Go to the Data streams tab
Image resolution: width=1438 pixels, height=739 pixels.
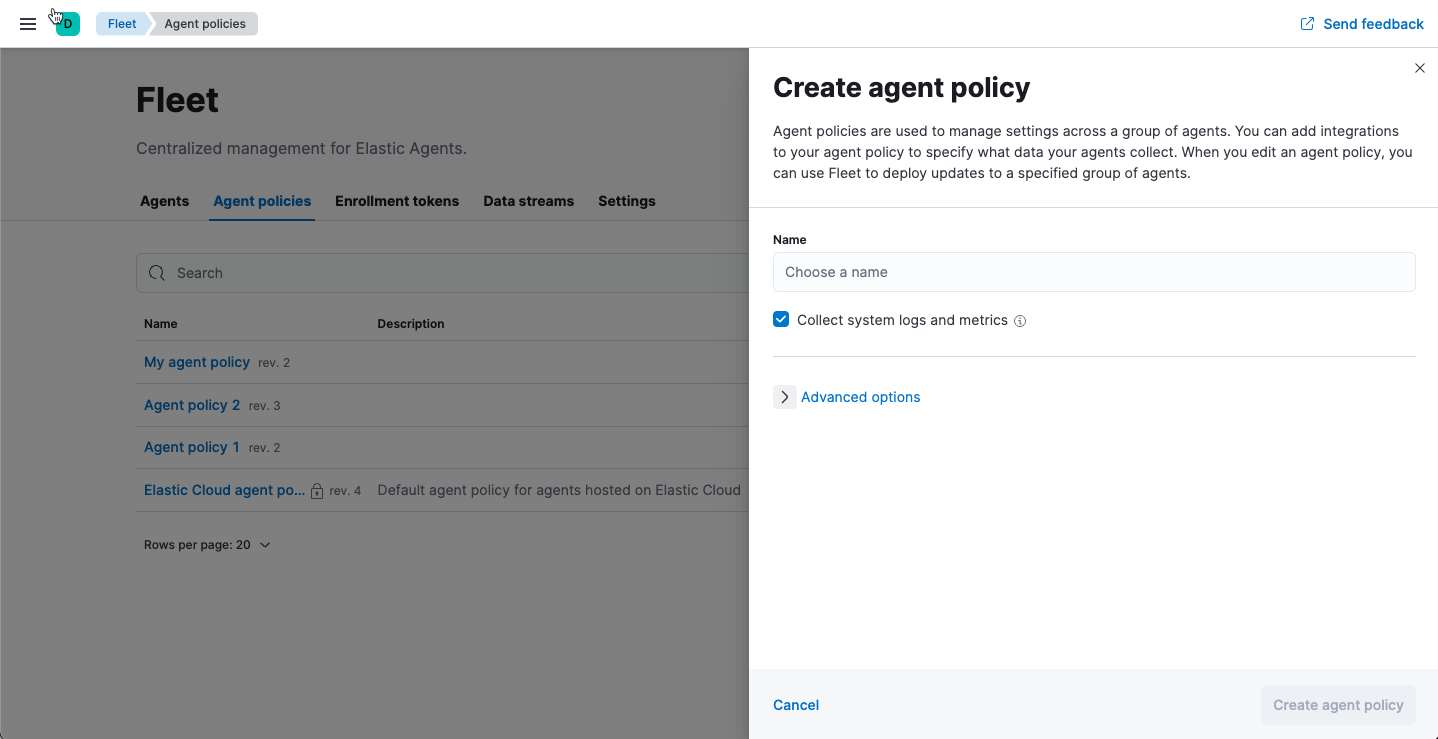coord(528,201)
